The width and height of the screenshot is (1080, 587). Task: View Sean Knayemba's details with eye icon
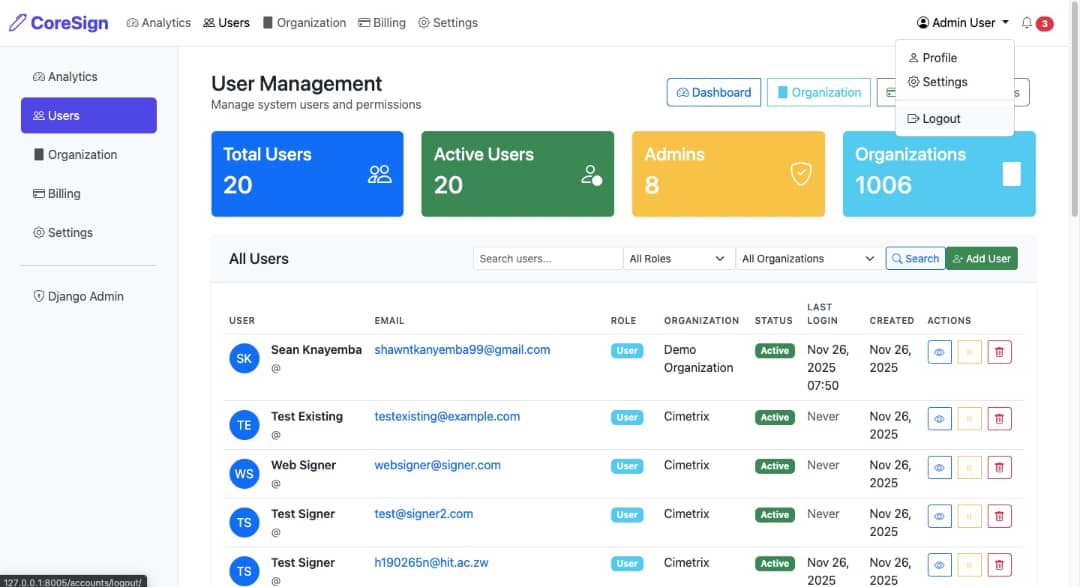point(939,352)
